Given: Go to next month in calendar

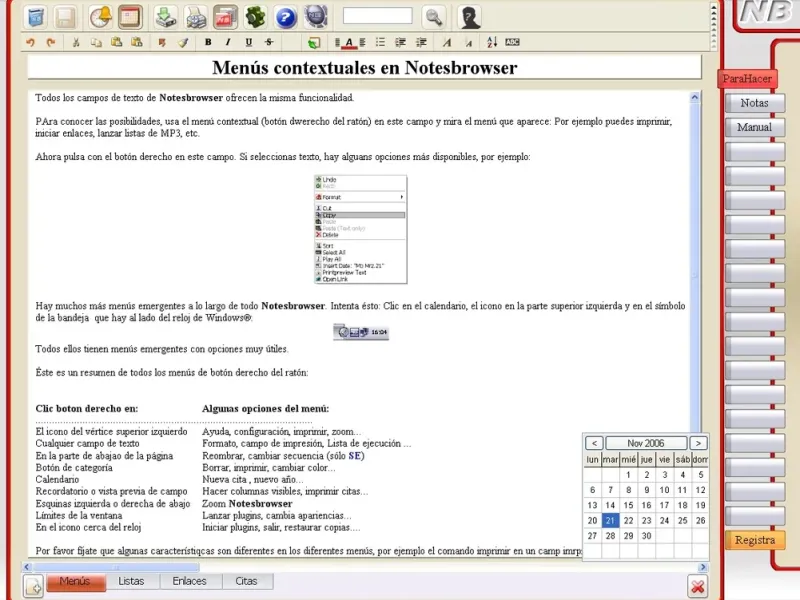Looking at the screenshot, I should (698, 443).
